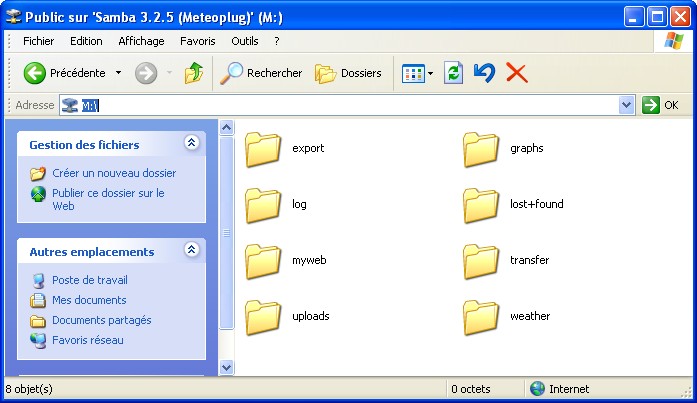697x403 pixels.
Task: Open the Affichage menu
Action: point(141,41)
